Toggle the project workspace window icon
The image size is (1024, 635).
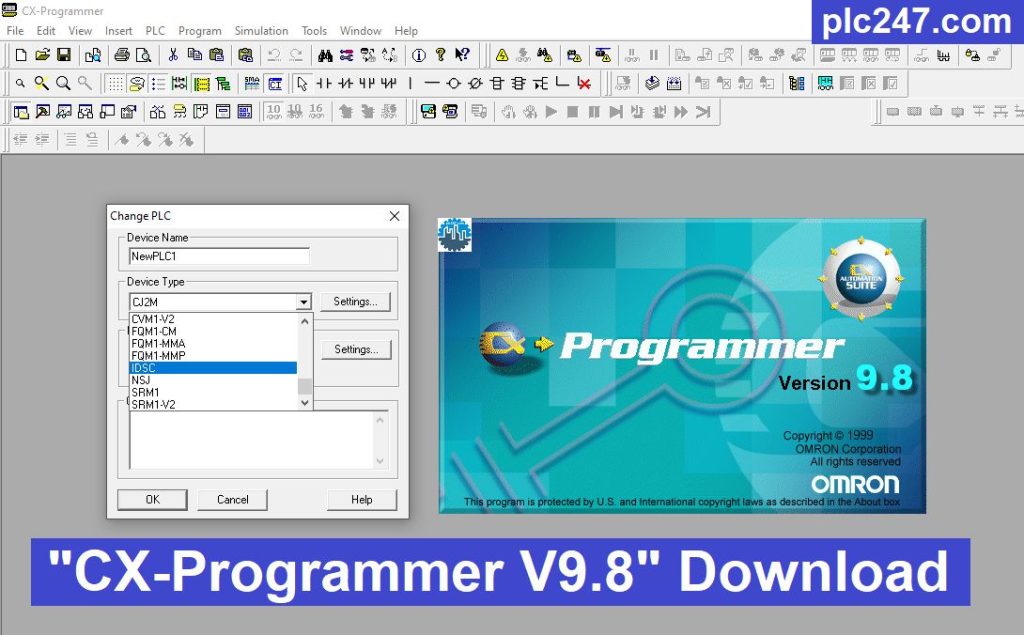21,112
